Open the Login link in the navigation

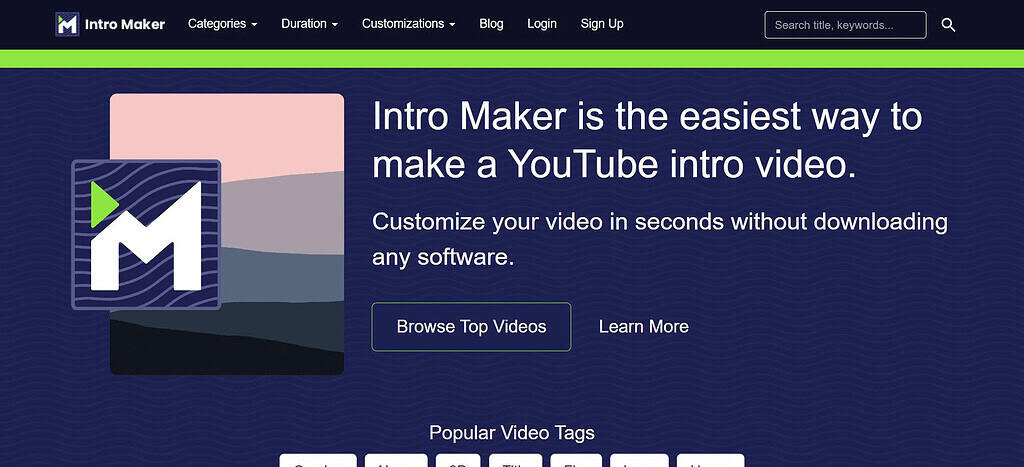[542, 24]
